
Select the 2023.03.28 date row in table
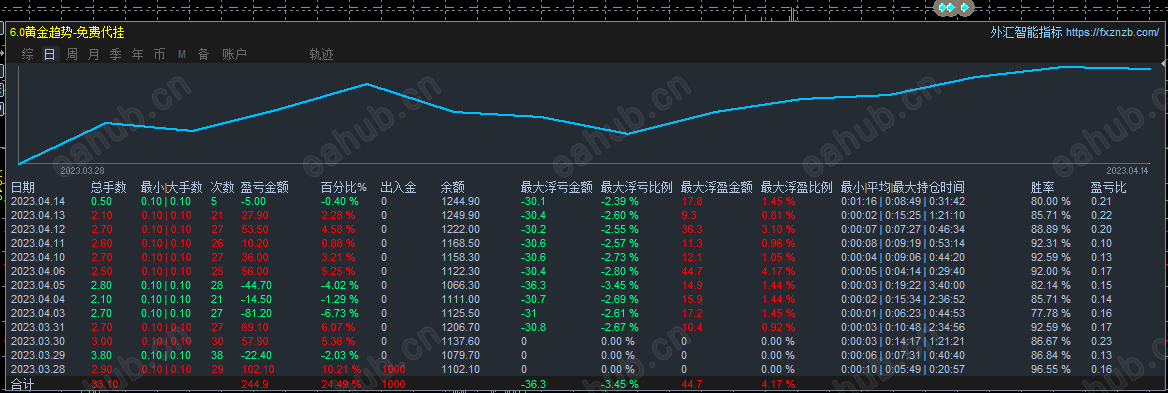point(38,369)
